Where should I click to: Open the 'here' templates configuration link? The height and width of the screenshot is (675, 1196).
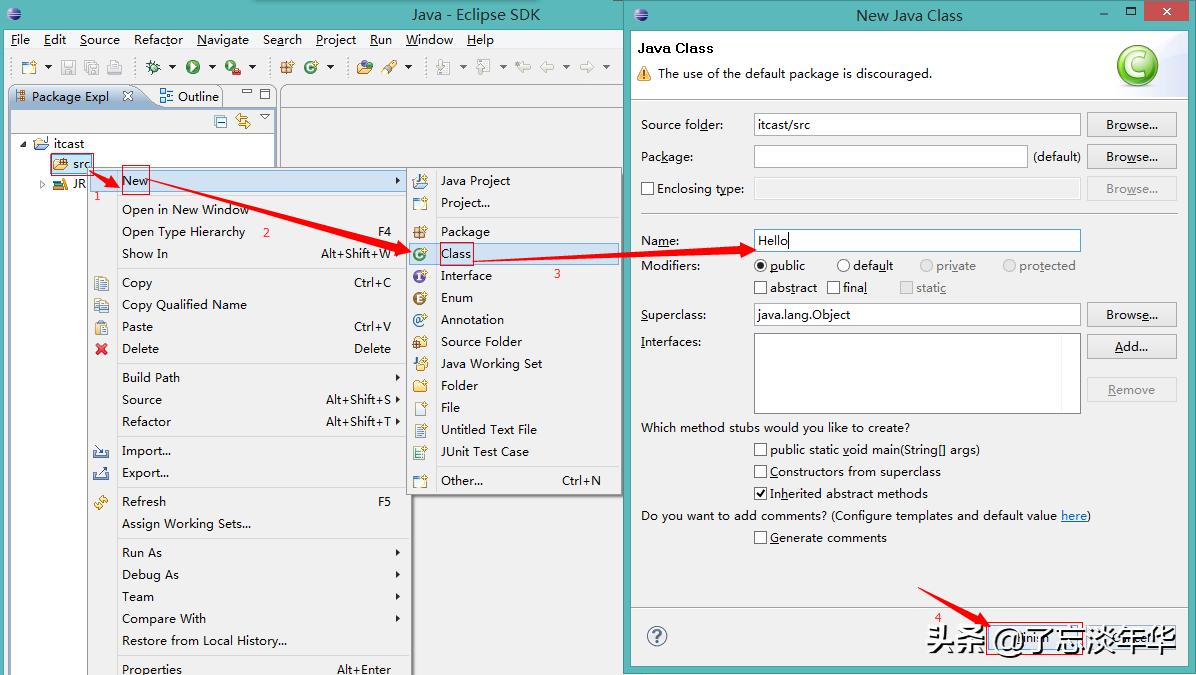tap(1073, 516)
